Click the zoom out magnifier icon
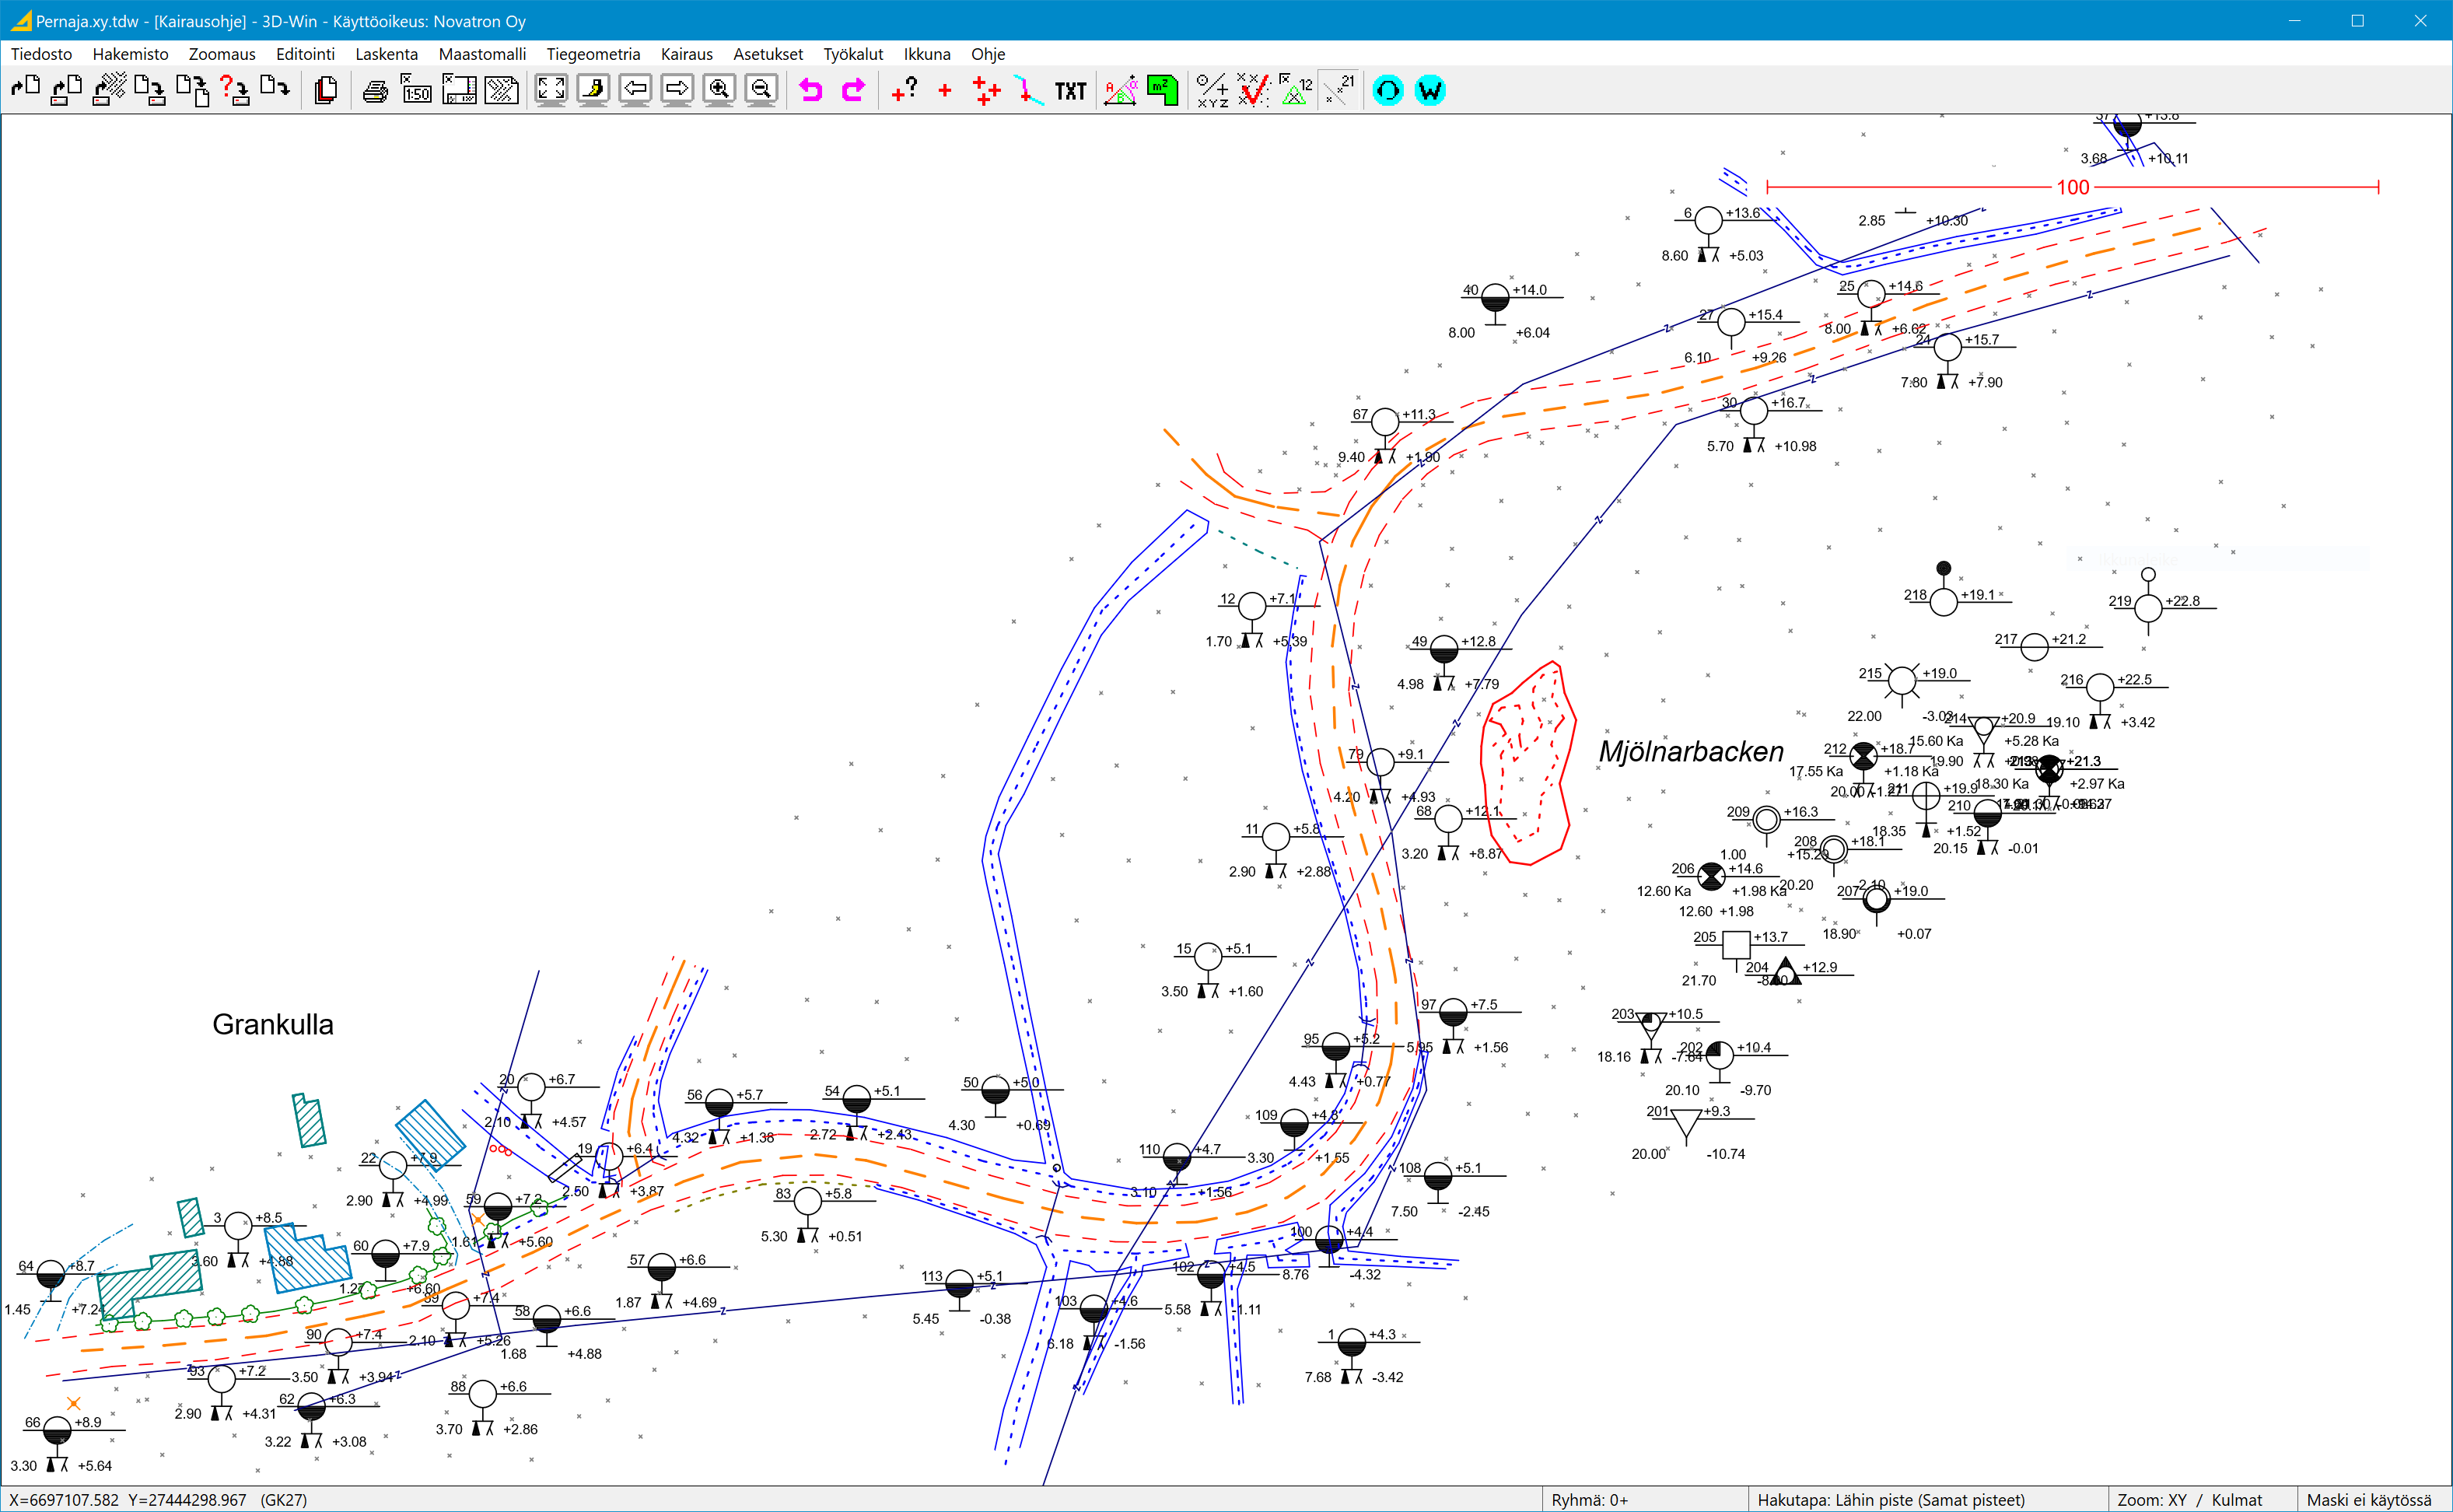The height and width of the screenshot is (1512, 2453). 761,90
